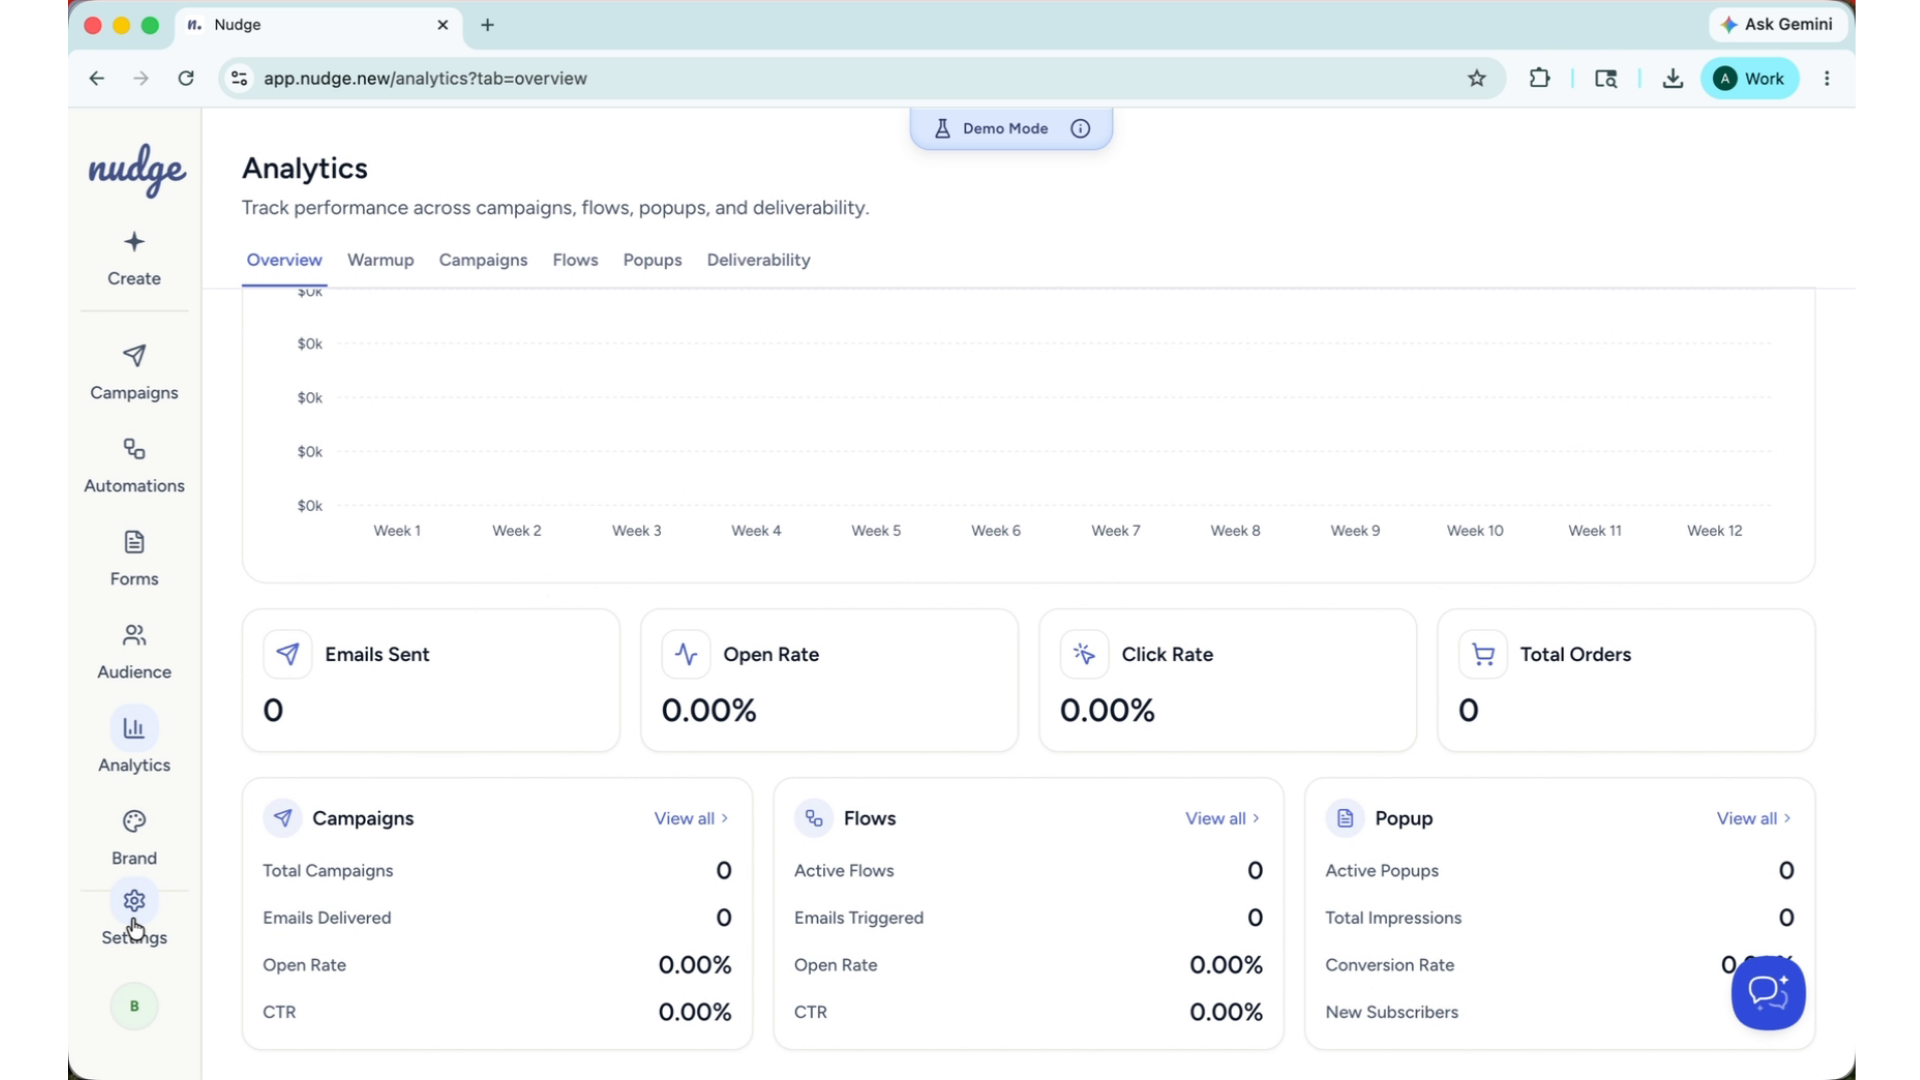Go to Automations in sidebar
The width and height of the screenshot is (1920, 1080).
coord(134,466)
